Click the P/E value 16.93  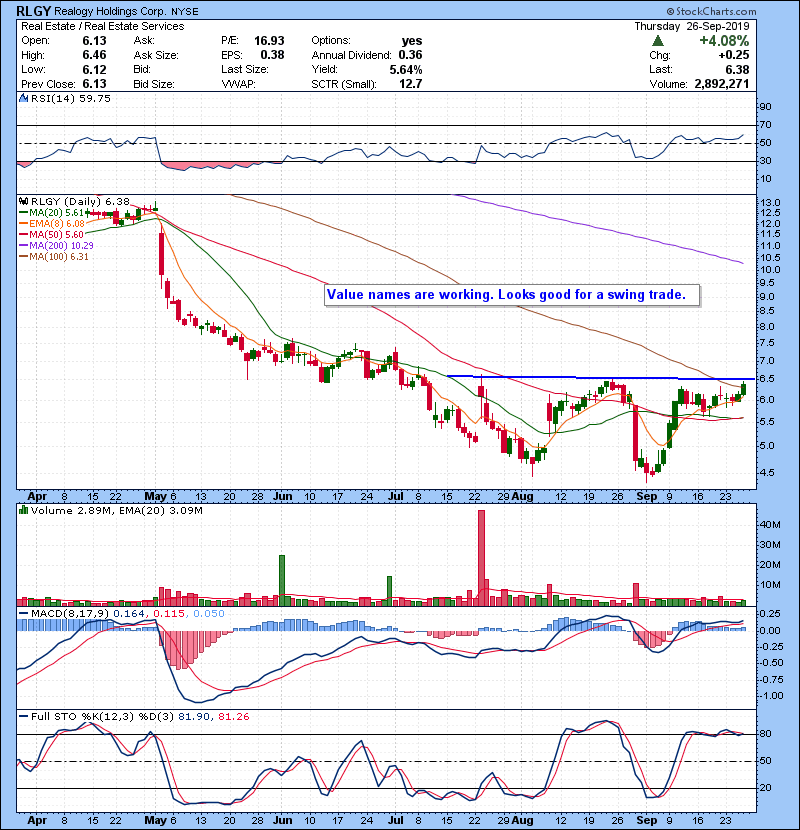coord(269,41)
